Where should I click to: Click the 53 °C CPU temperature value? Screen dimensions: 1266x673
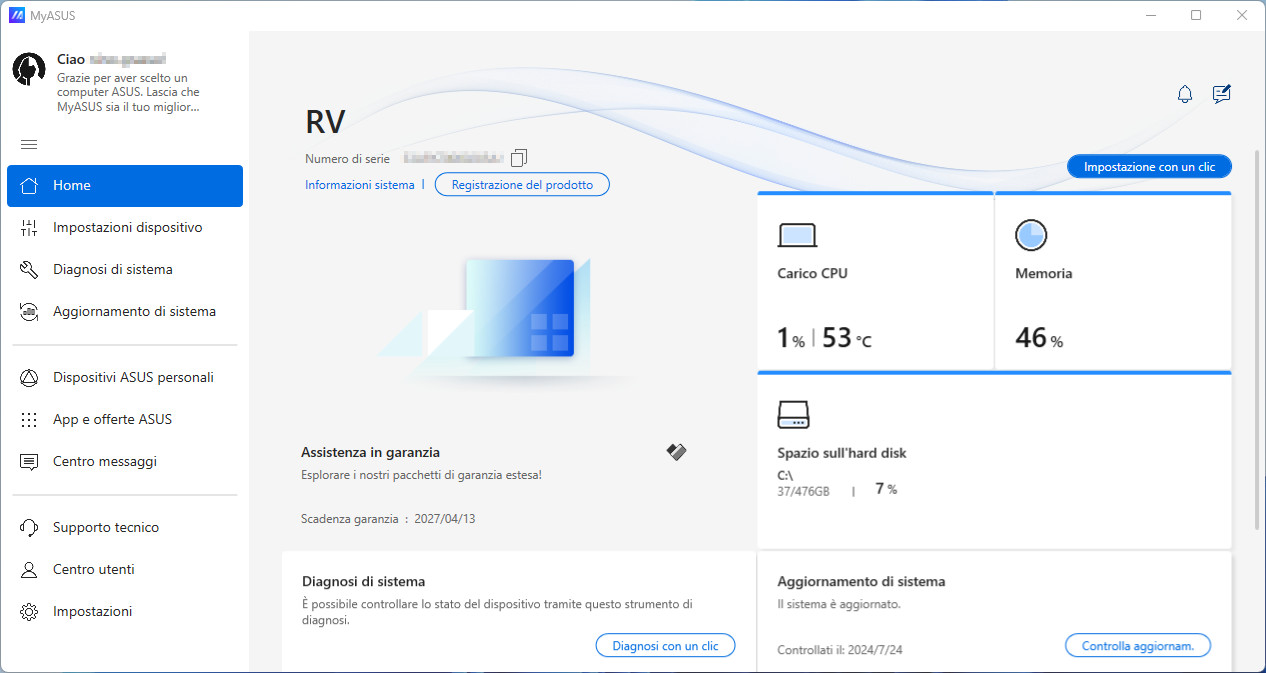(x=847, y=338)
